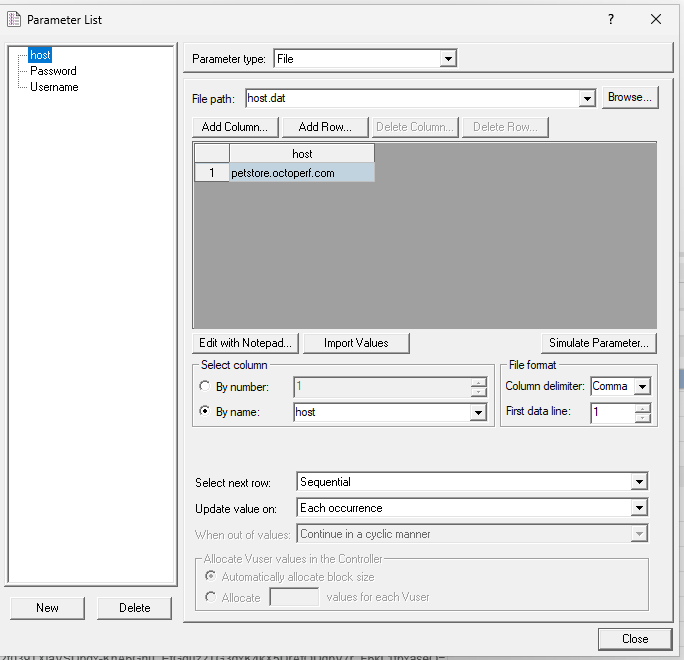Click the First data line field
The image size is (684, 660).
point(612,412)
